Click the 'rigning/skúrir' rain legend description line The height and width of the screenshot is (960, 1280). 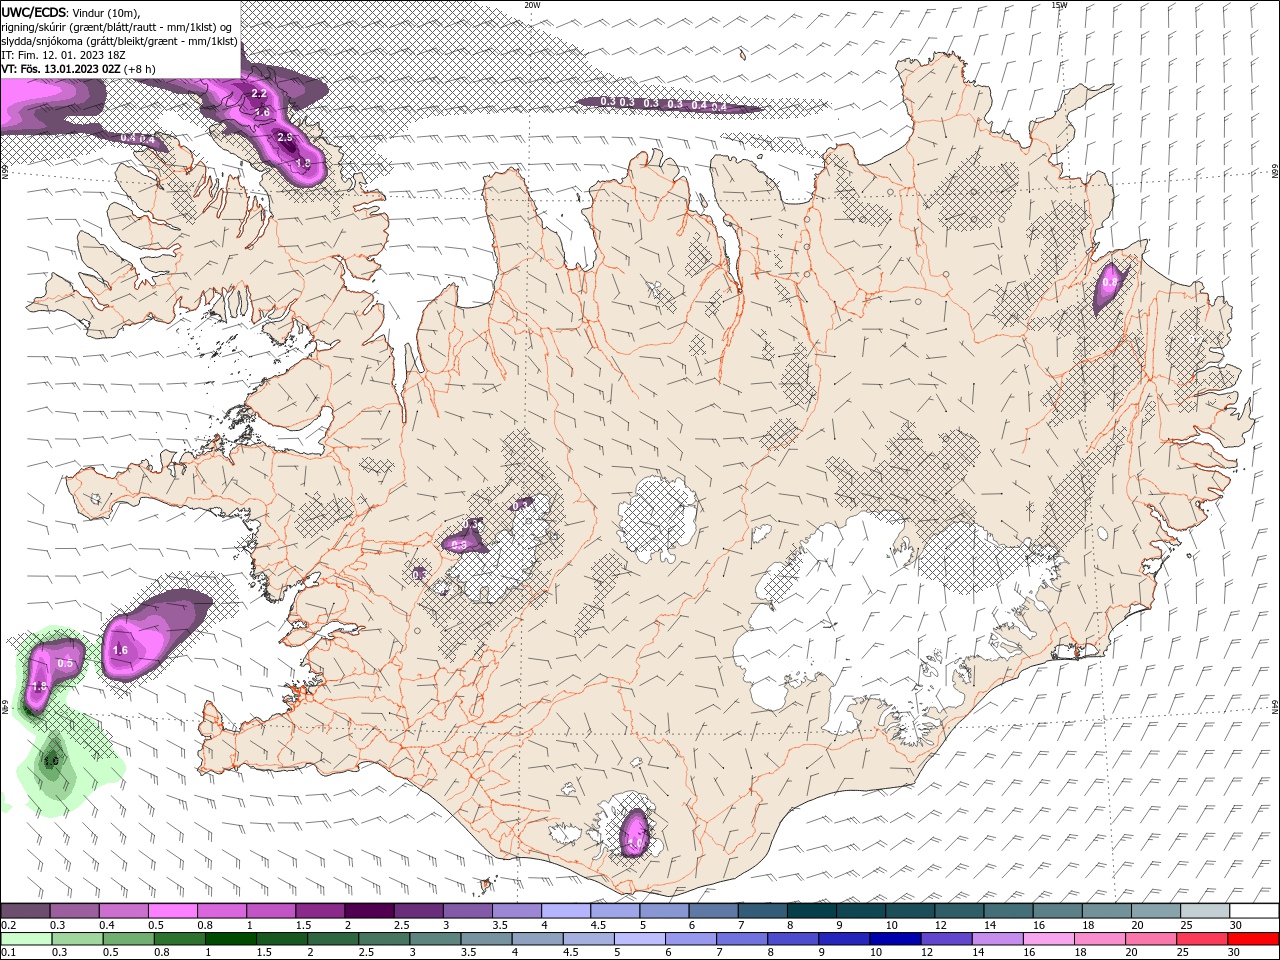click(117, 27)
